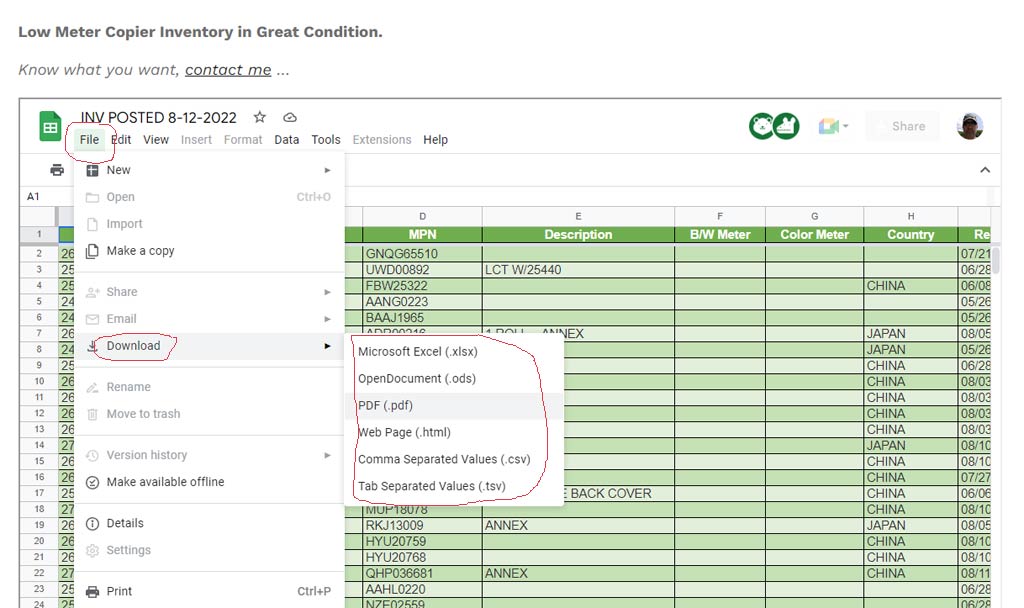Open the File menu

point(89,140)
